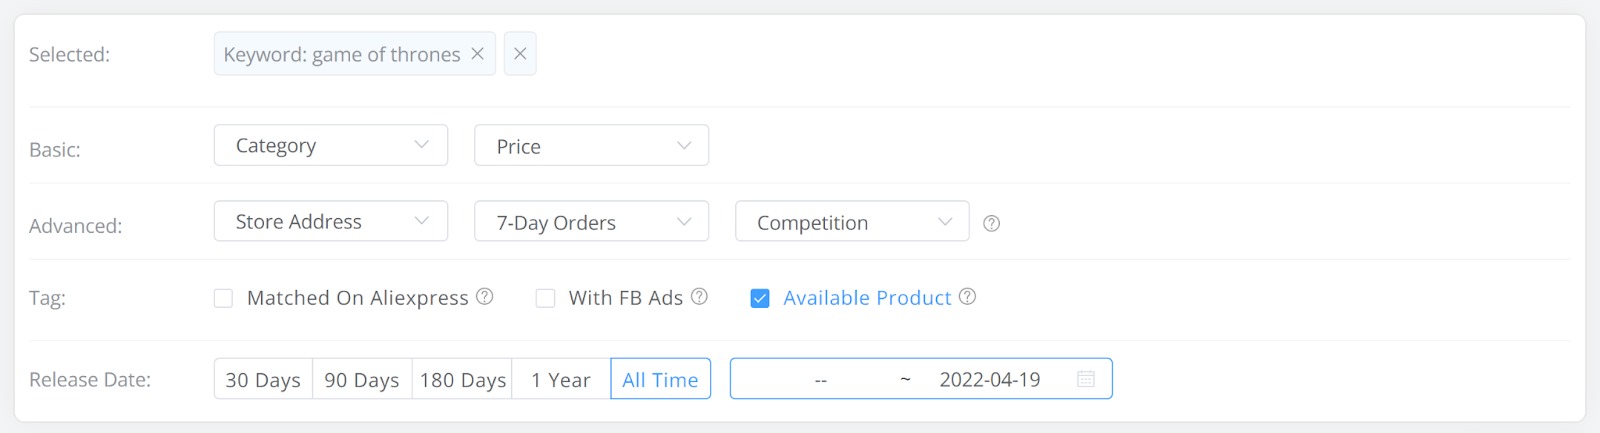This screenshot has width=1600, height=433.
Task: Select the 90 Days release range
Action: [x=362, y=379]
